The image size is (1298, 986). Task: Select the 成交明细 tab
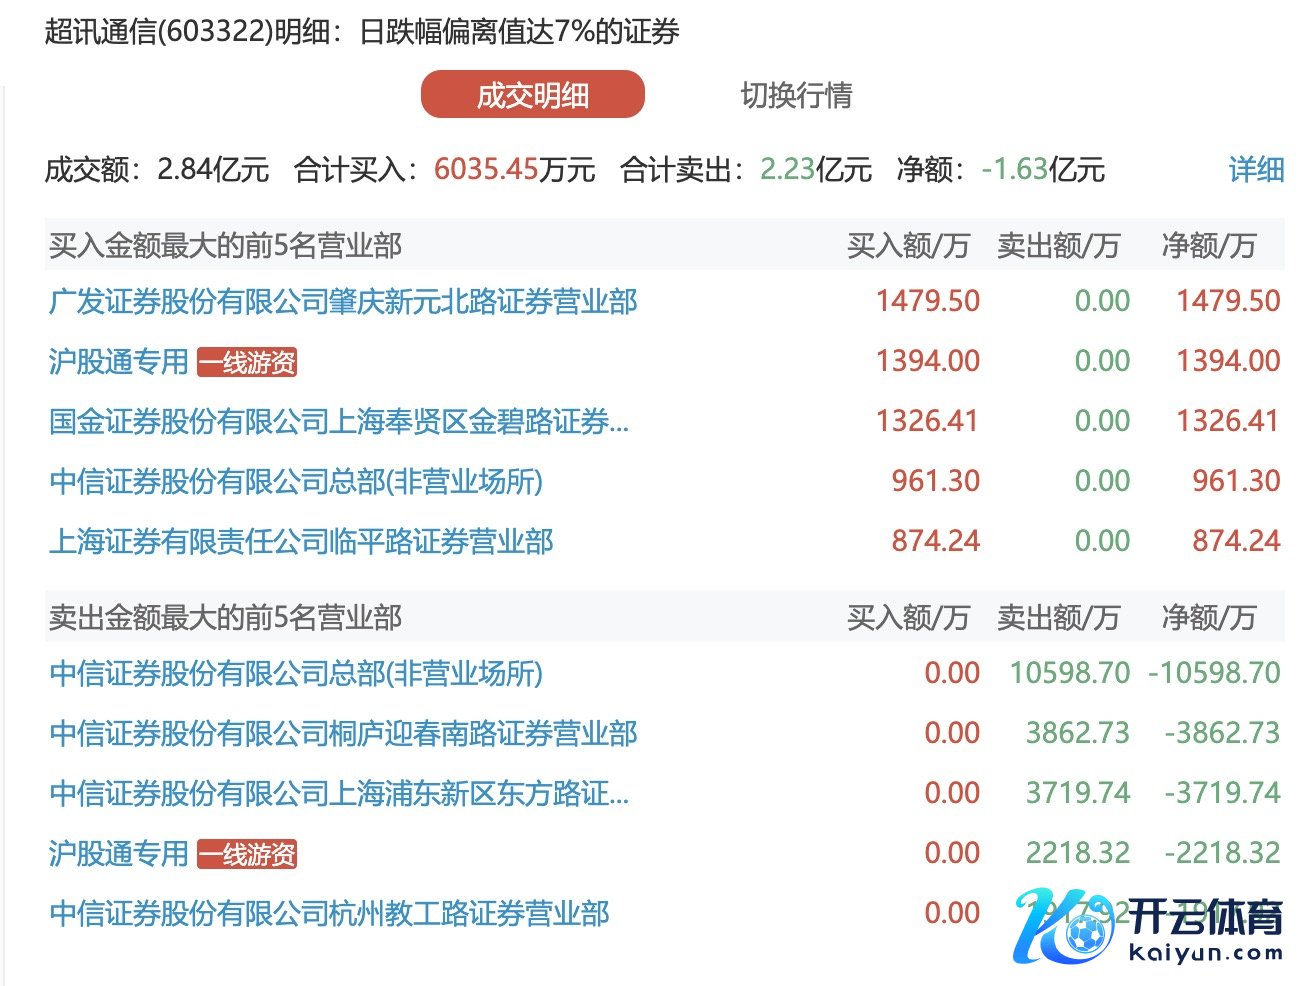click(532, 95)
